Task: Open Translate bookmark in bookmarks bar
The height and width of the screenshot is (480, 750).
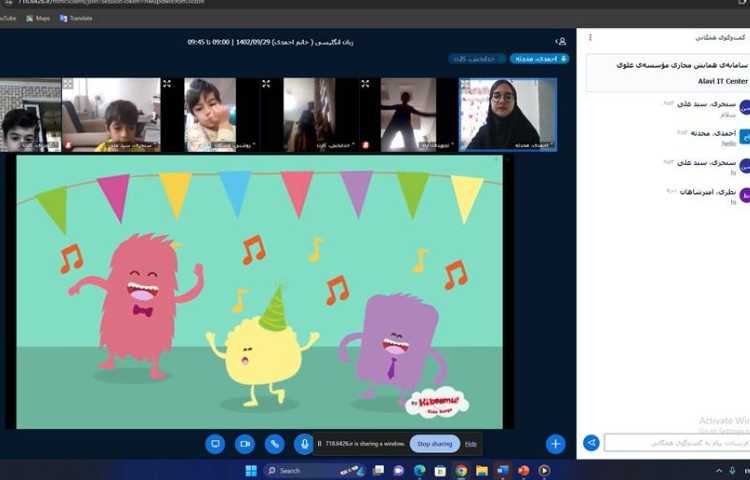Action: [x=77, y=18]
